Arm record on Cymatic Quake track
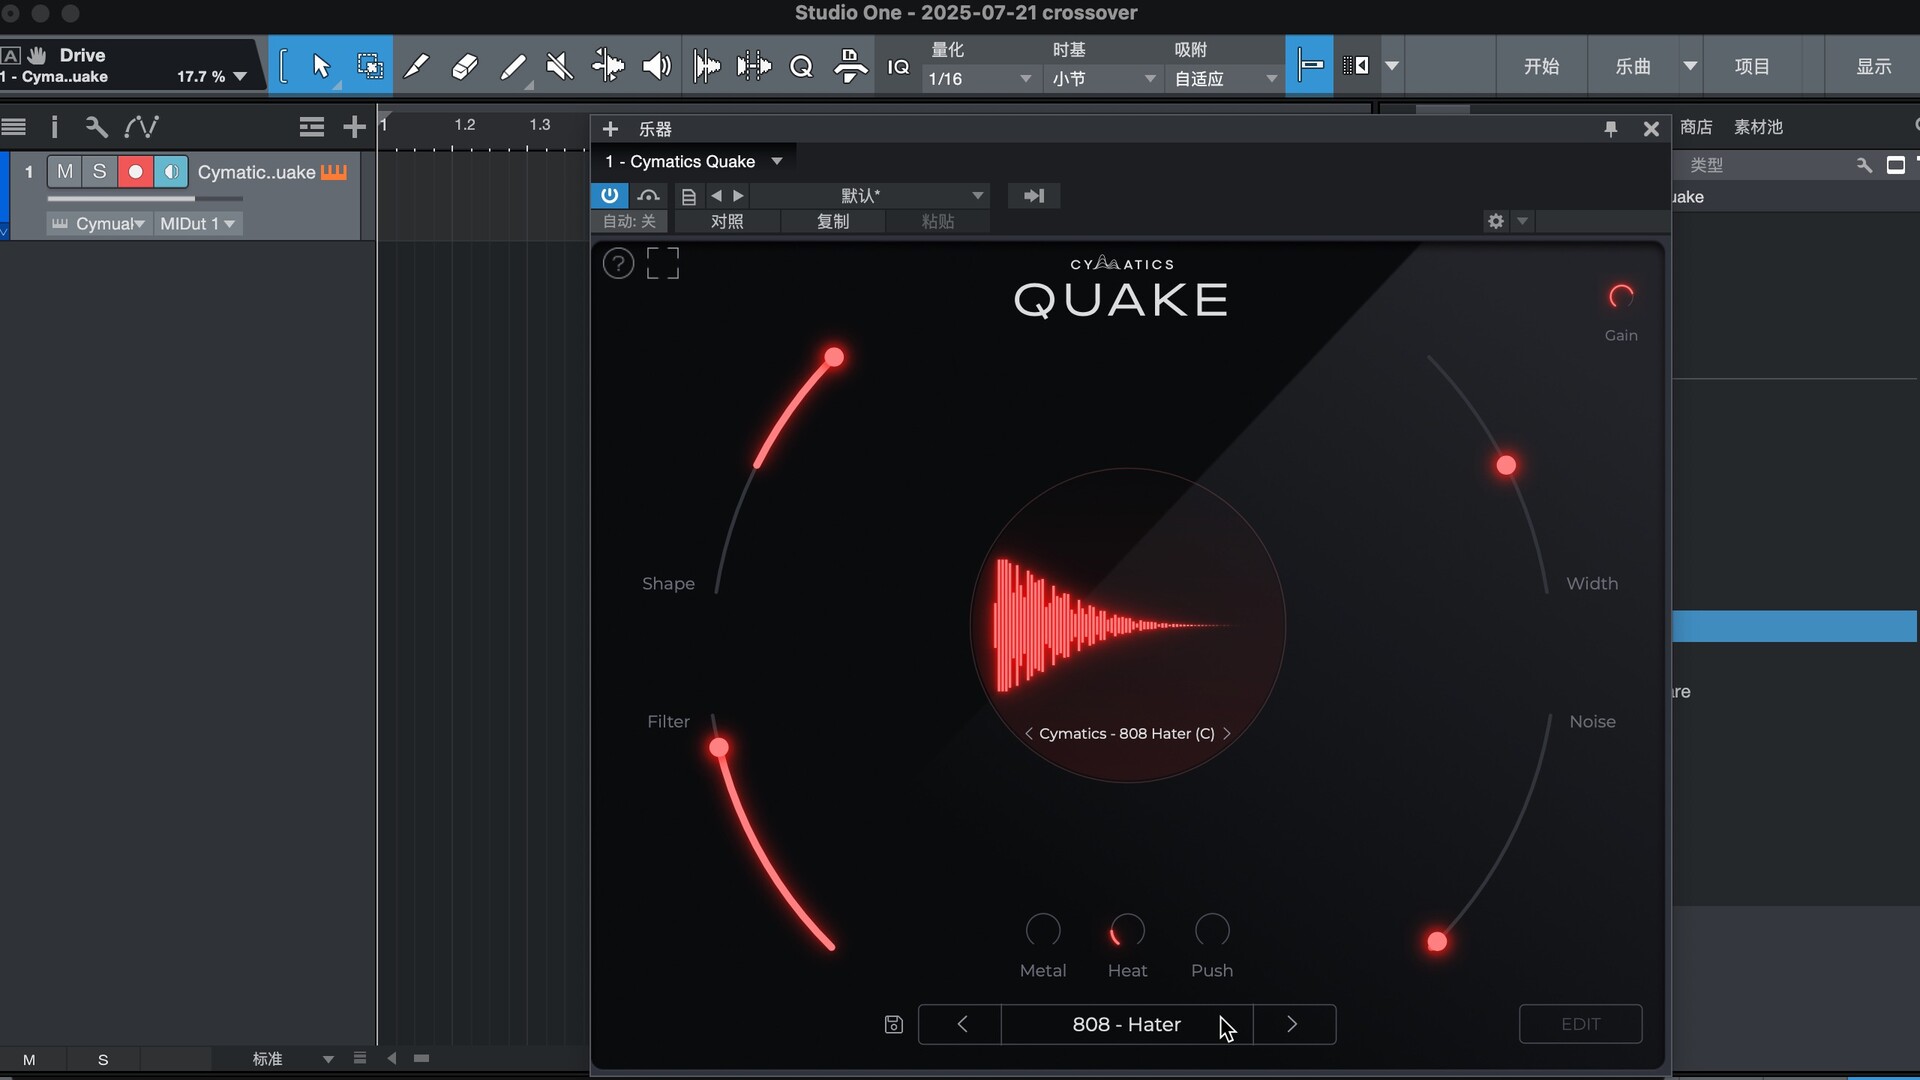 click(x=135, y=172)
